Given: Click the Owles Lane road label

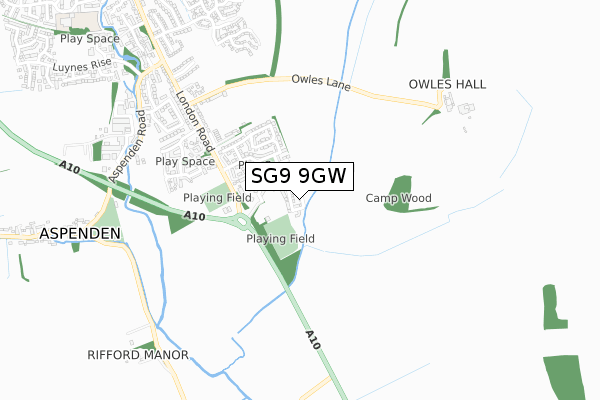Looking at the screenshot, I should (321, 83).
